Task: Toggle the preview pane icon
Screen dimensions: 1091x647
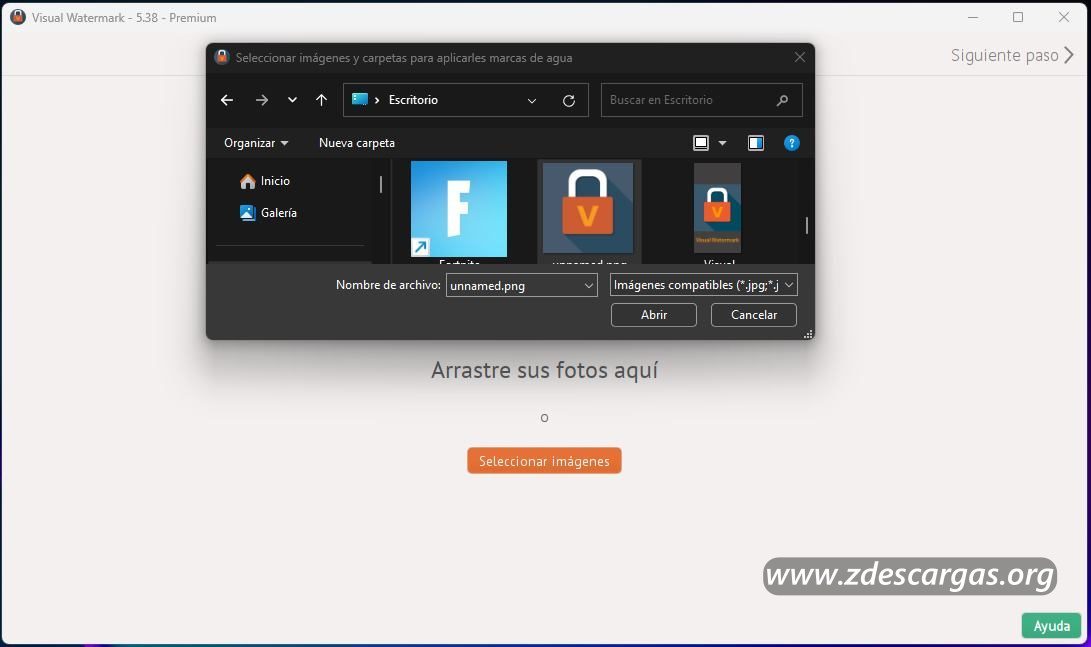Action: click(756, 143)
